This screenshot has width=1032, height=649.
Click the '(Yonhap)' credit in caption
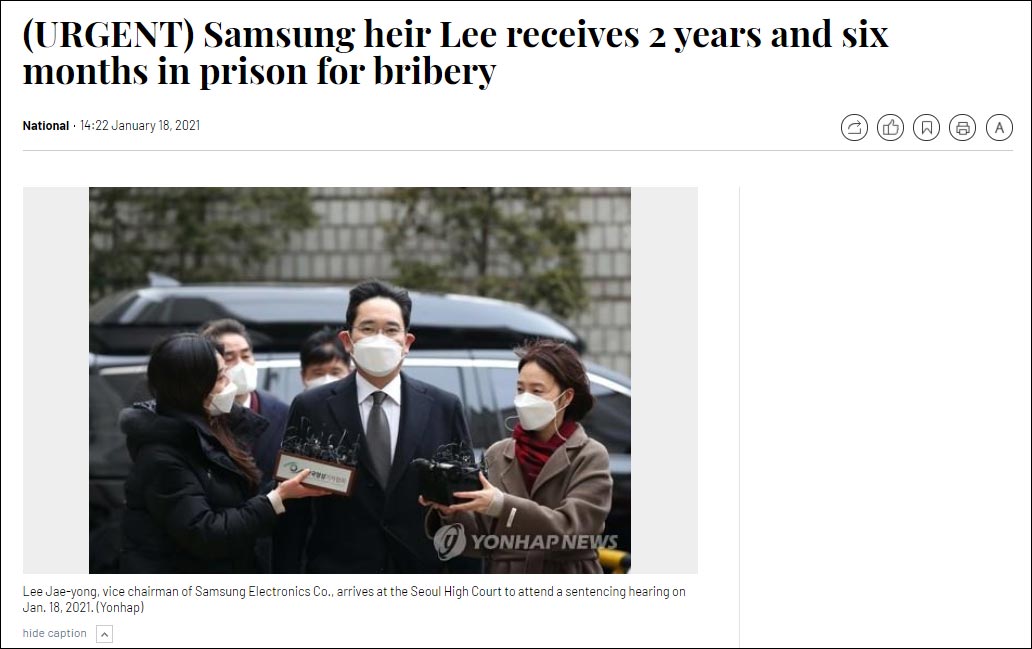click(x=120, y=607)
